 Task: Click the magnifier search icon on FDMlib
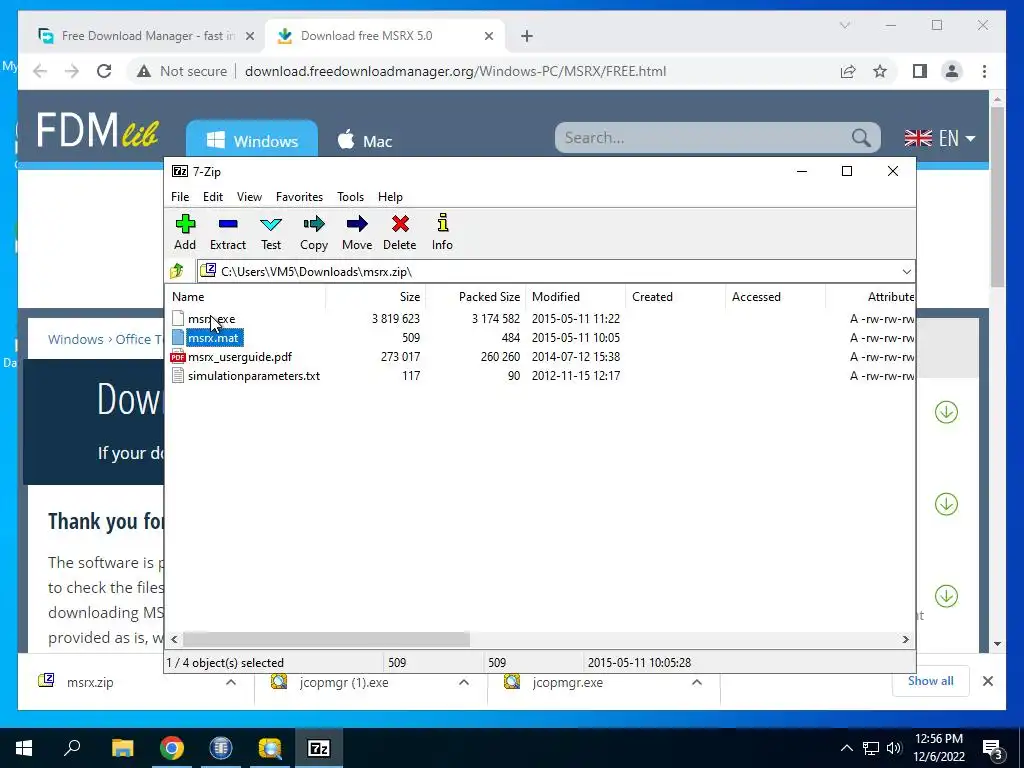tap(861, 138)
